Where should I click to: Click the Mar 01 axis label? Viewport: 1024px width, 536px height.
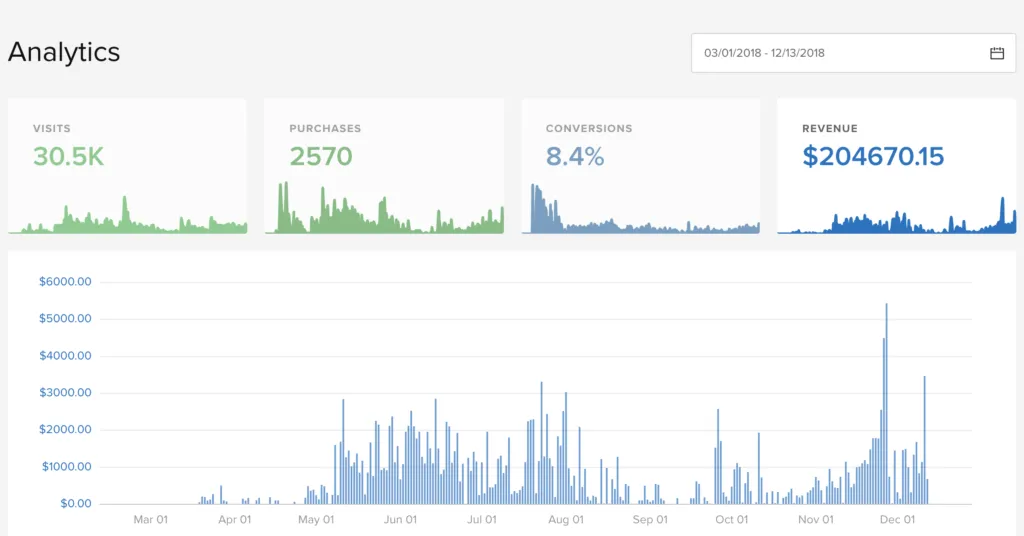(150, 520)
